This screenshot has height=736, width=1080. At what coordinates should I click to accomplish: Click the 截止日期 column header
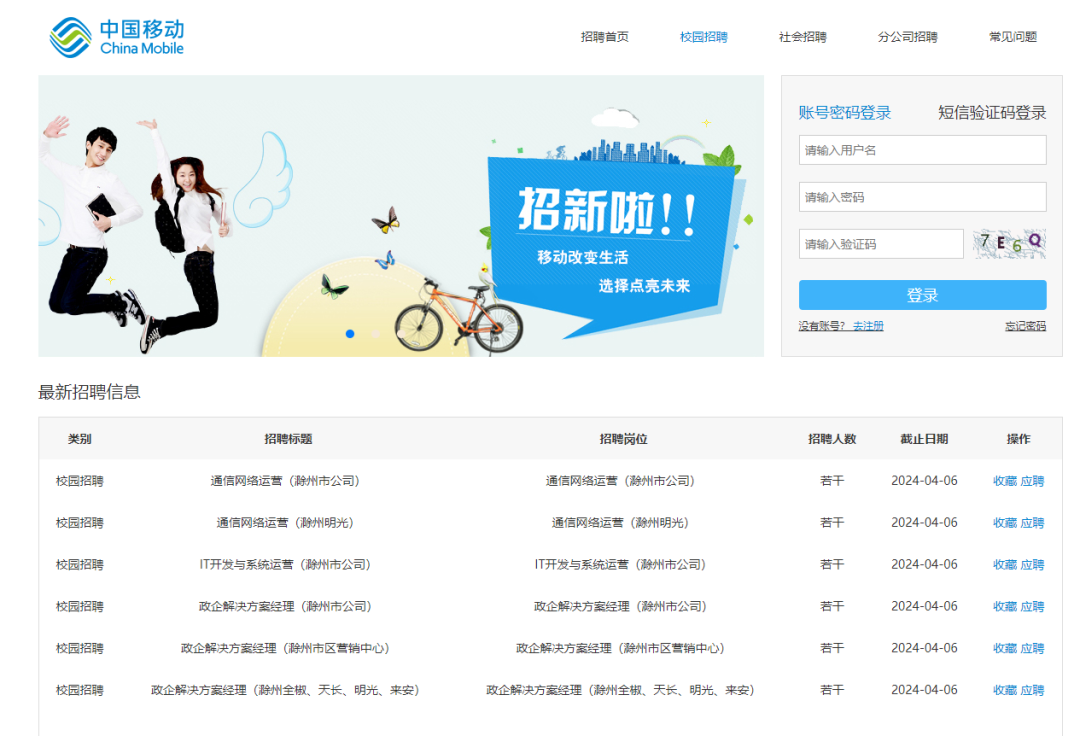tap(924, 439)
